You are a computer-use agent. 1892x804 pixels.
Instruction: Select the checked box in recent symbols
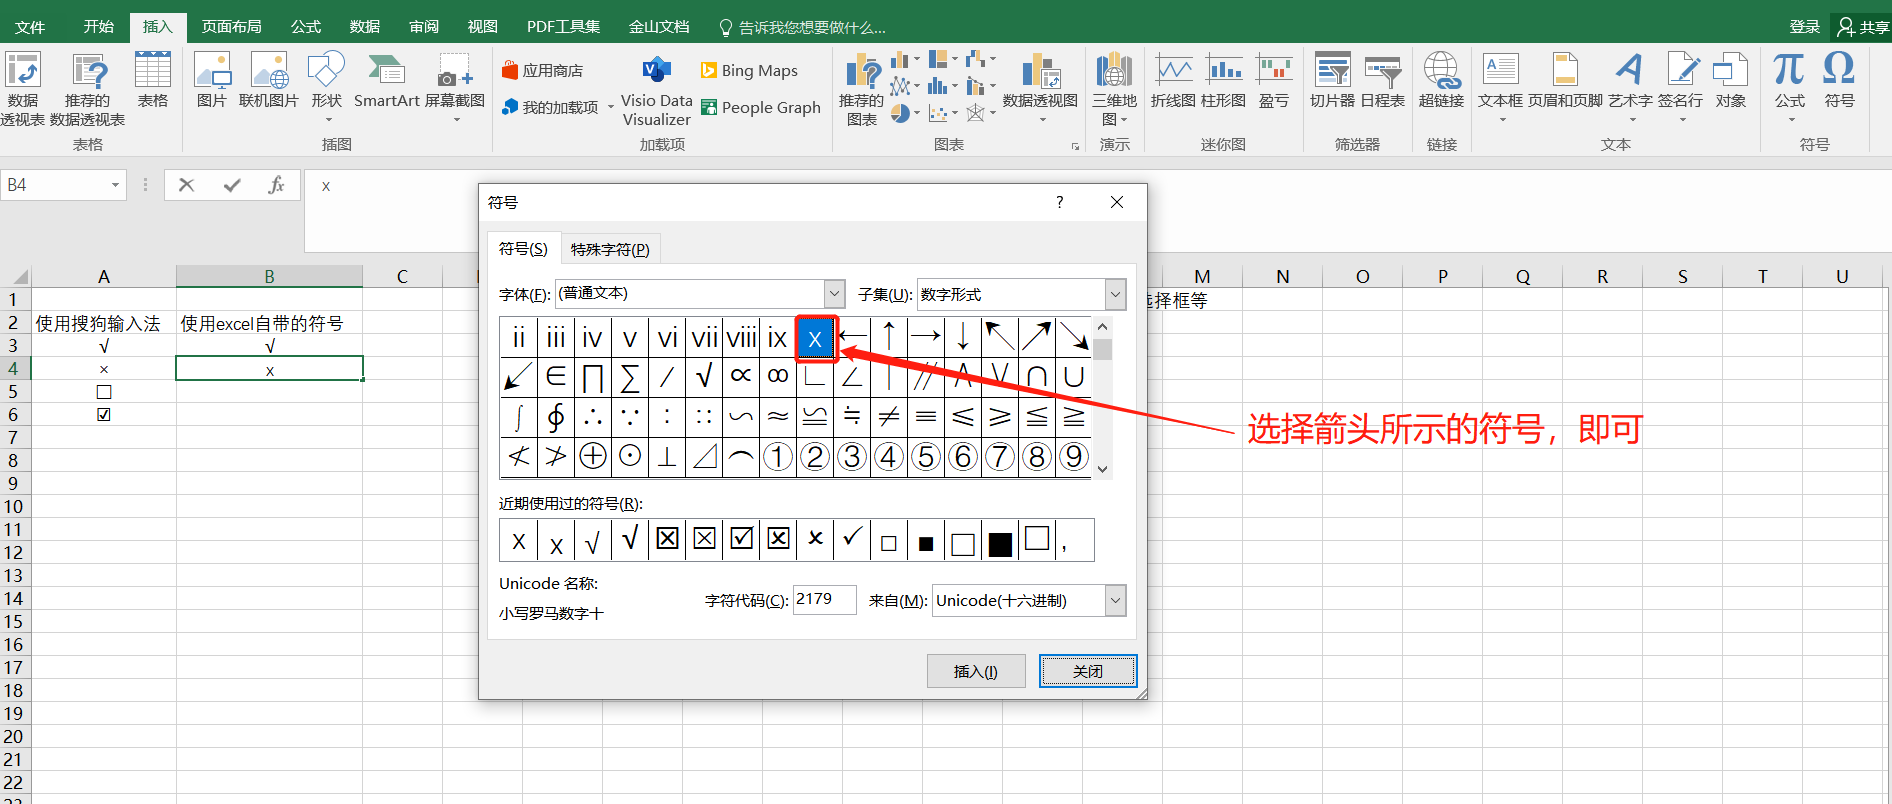tap(741, 539)
